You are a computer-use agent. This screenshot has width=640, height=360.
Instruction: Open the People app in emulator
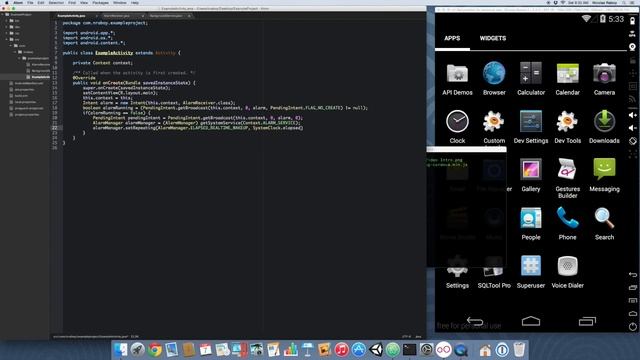531,223
